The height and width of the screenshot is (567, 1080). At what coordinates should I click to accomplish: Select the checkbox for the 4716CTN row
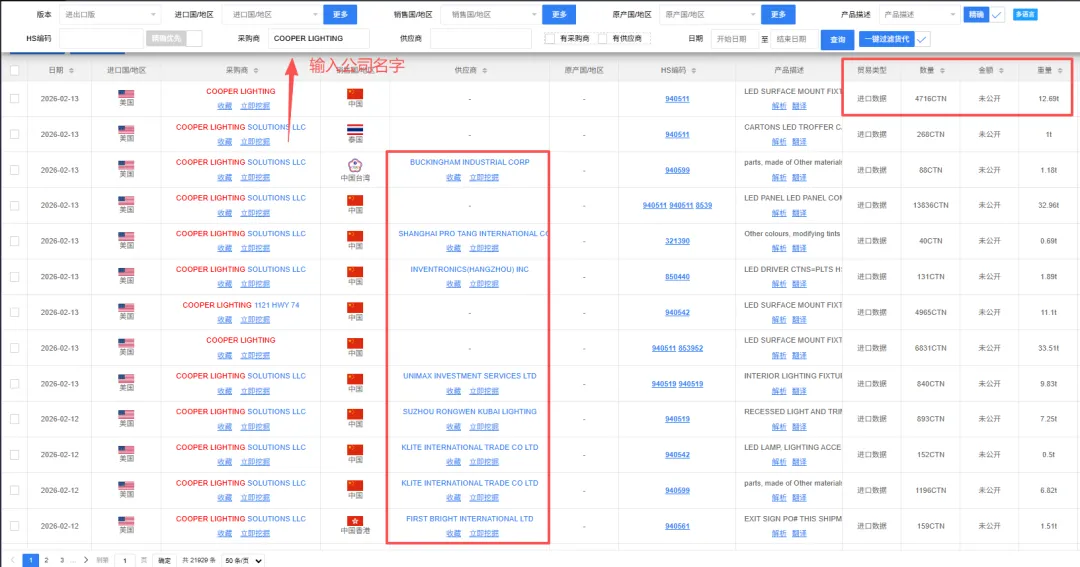[14, 99]
